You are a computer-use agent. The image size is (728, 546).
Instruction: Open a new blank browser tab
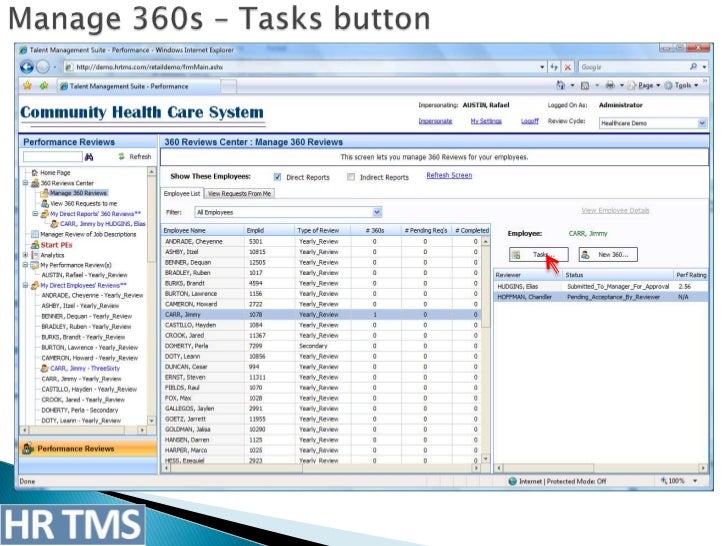[x=228, y=86]
